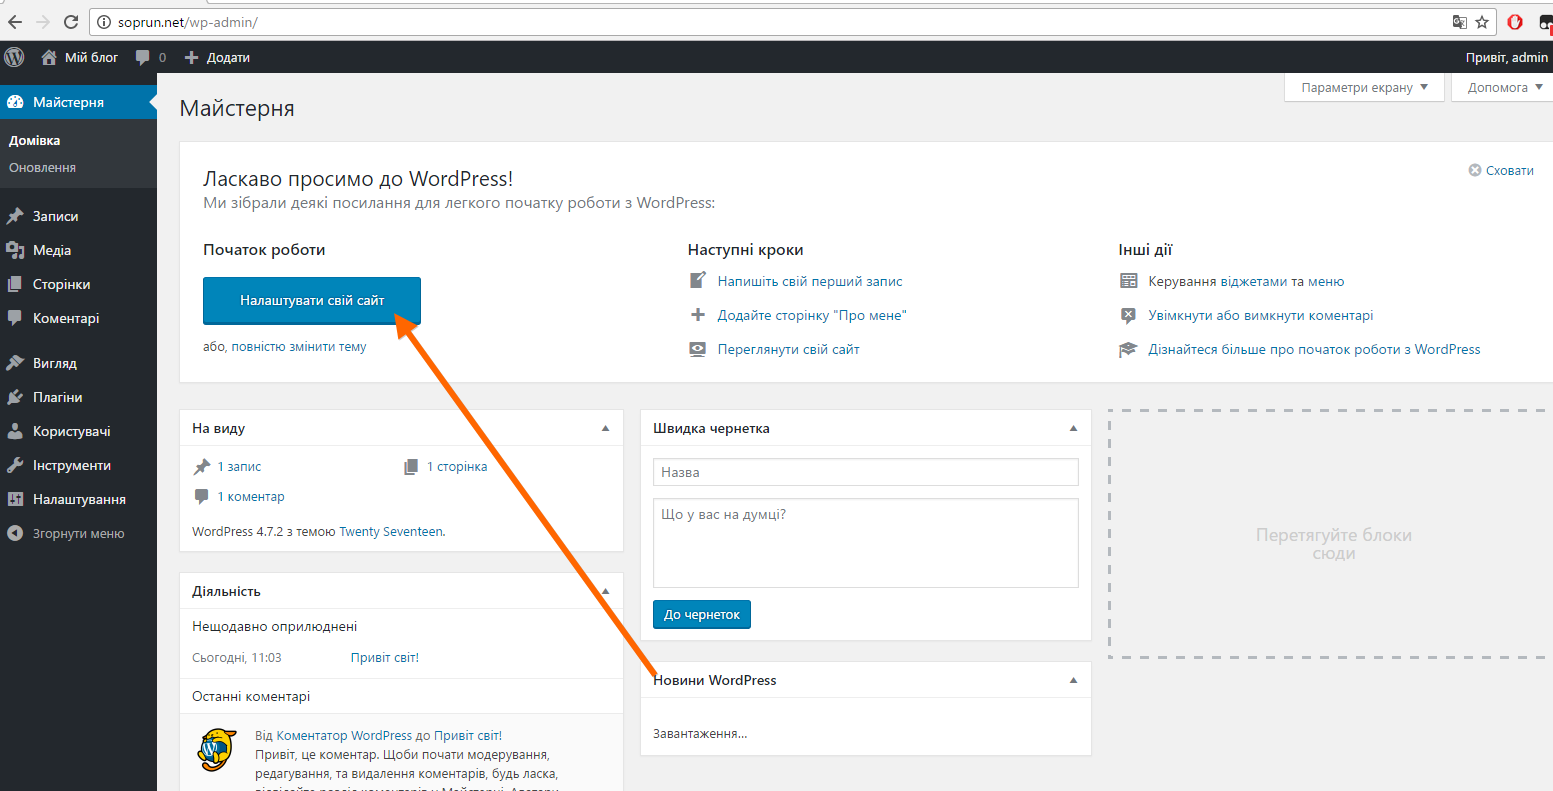Open the Допомога dropdown

click(1503, 87)
